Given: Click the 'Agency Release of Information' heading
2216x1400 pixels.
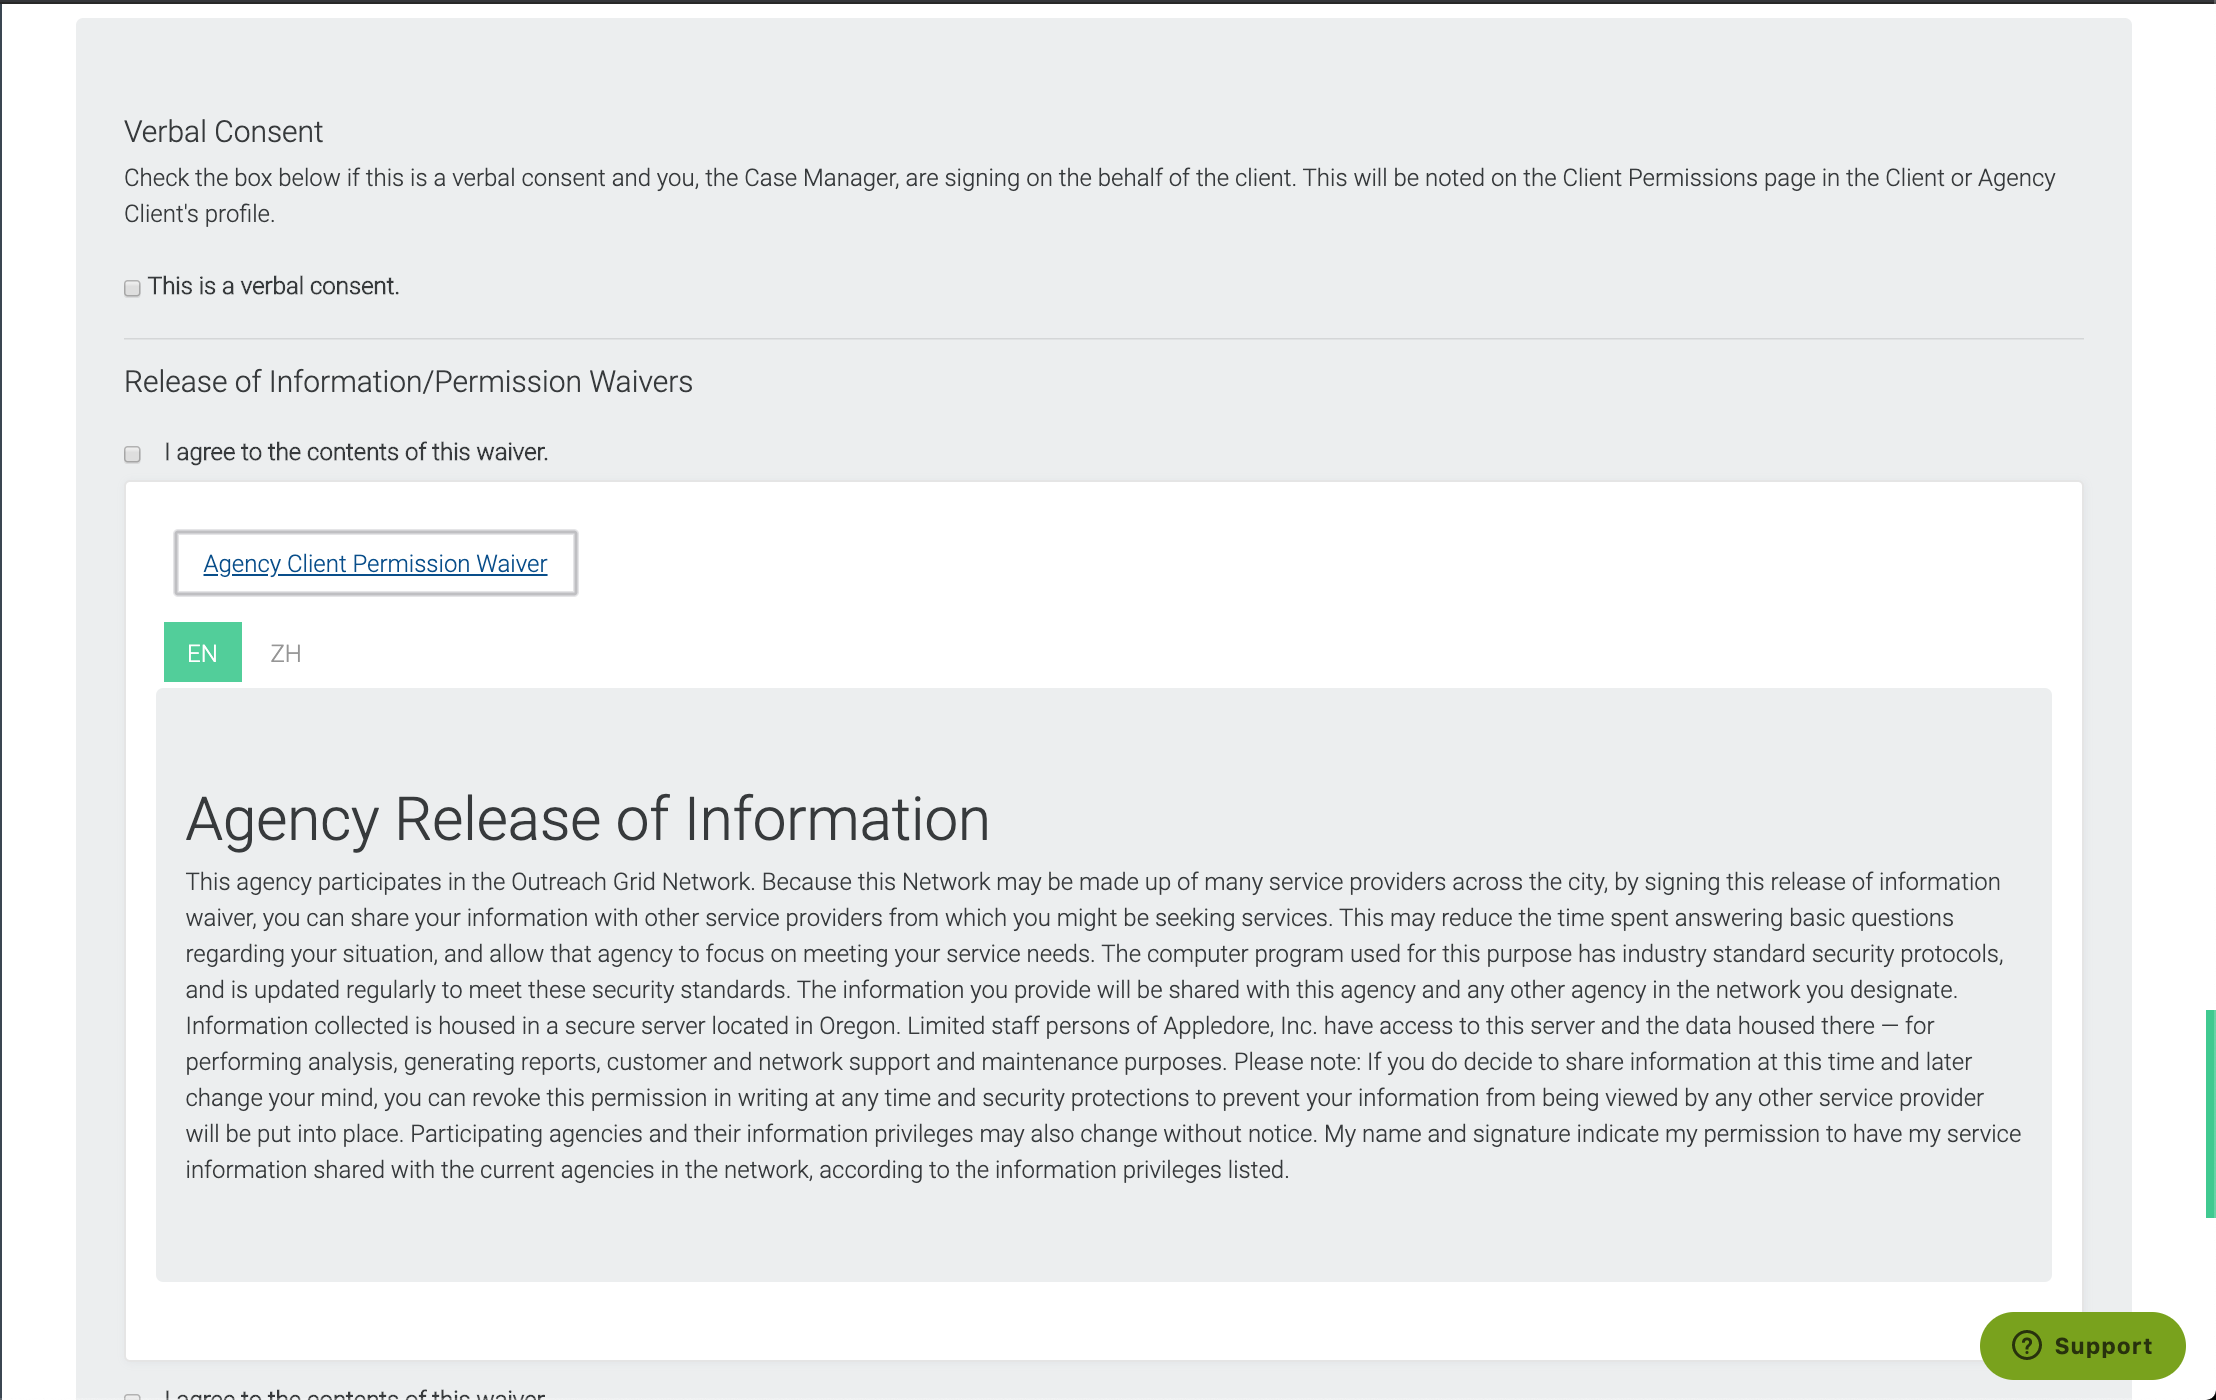Looking at the screenshot, I should (x=587, y=819).
